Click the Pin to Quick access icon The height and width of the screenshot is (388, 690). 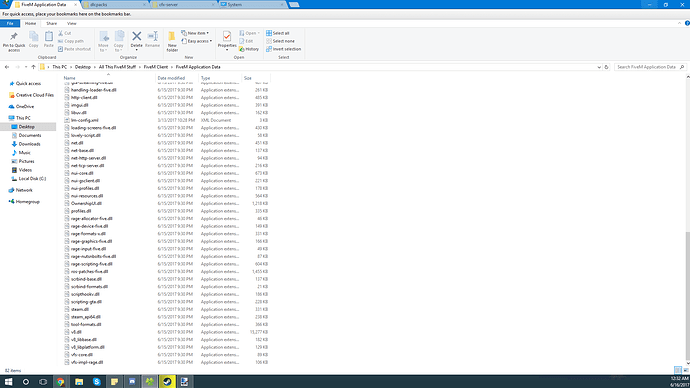[14, 37]
